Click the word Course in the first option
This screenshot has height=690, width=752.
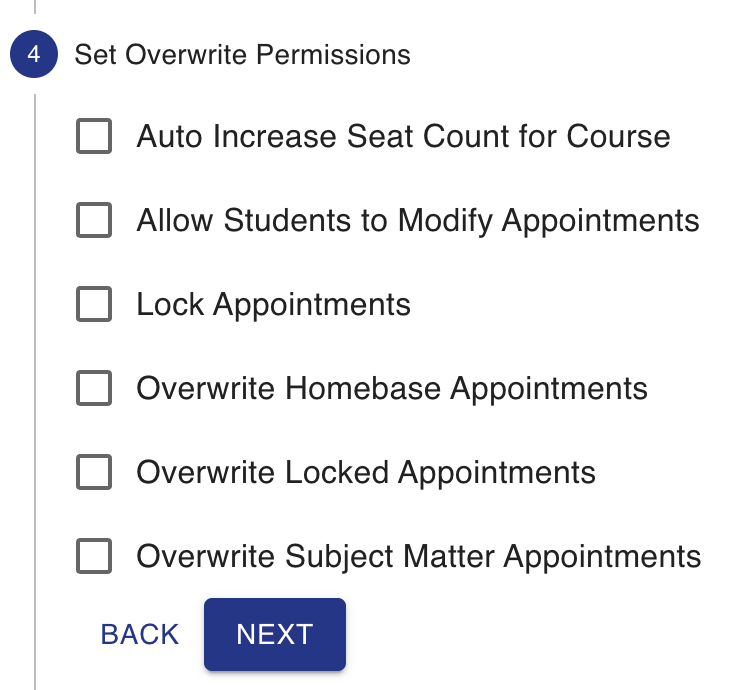618,136
